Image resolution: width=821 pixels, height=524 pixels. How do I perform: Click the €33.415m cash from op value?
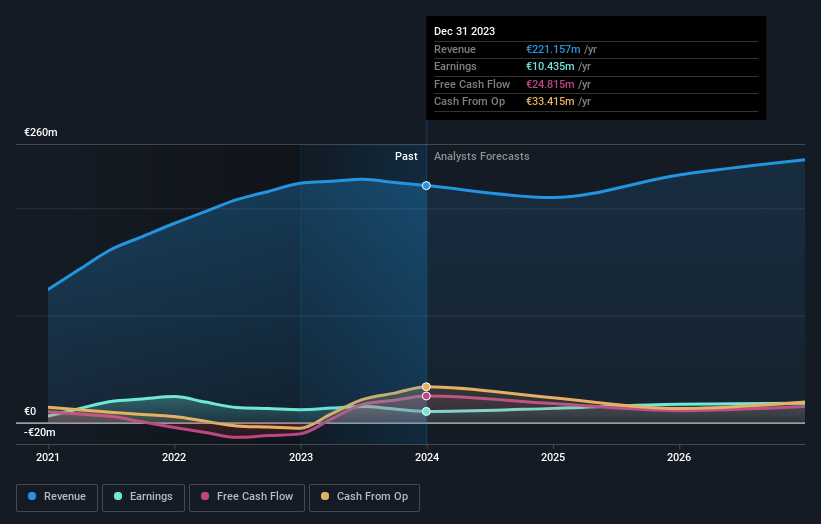coord(550,102)
